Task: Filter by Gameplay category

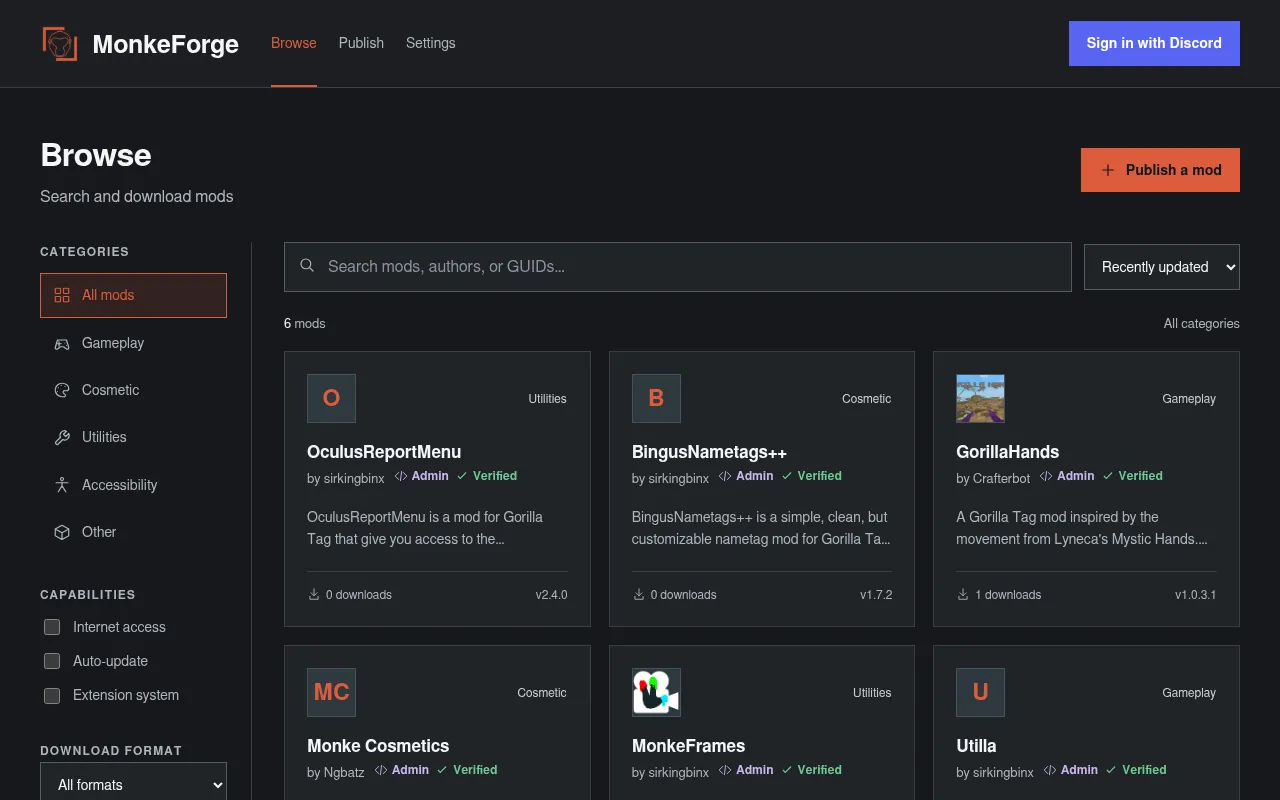Action: click(133, 343)
